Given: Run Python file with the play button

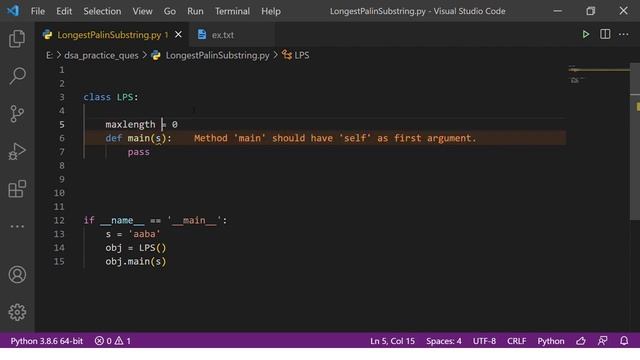Looking at the screenshot, I should (586, 34).
